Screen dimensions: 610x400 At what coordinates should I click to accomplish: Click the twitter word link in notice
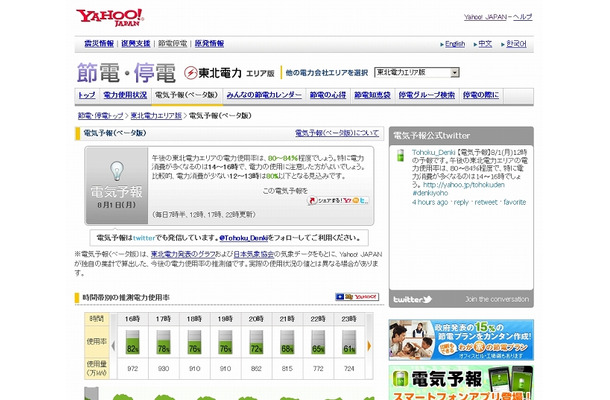144,238
